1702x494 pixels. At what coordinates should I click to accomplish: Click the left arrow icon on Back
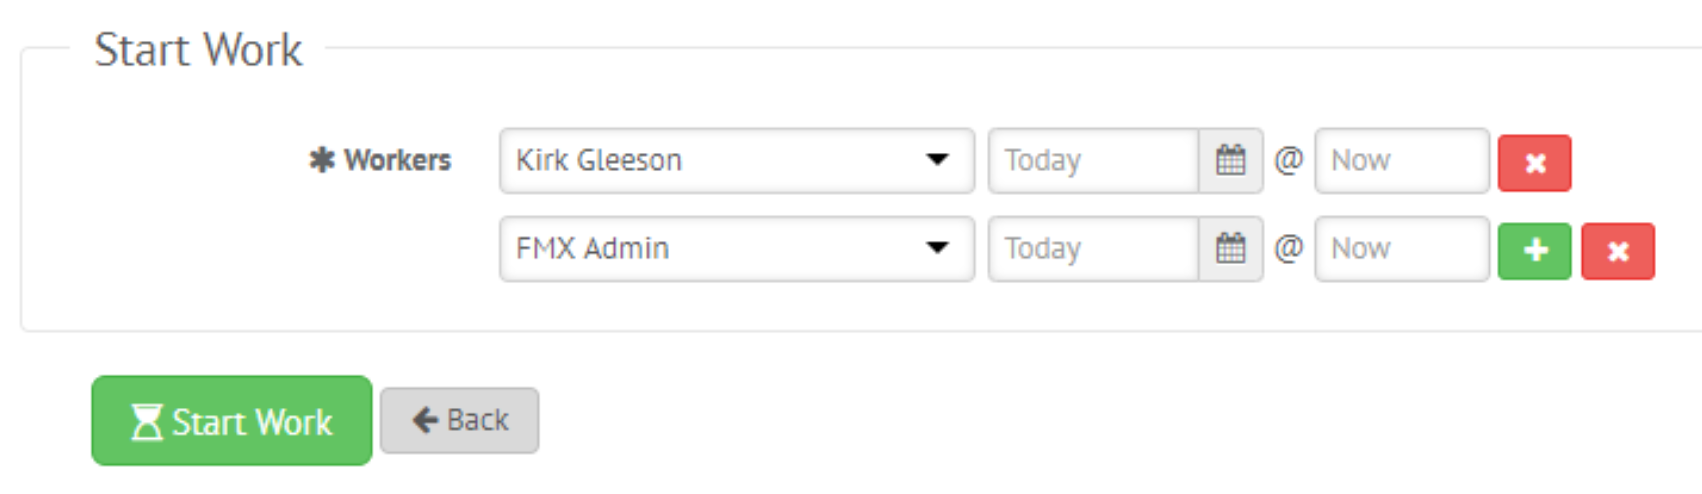click(x=426, y=420)
